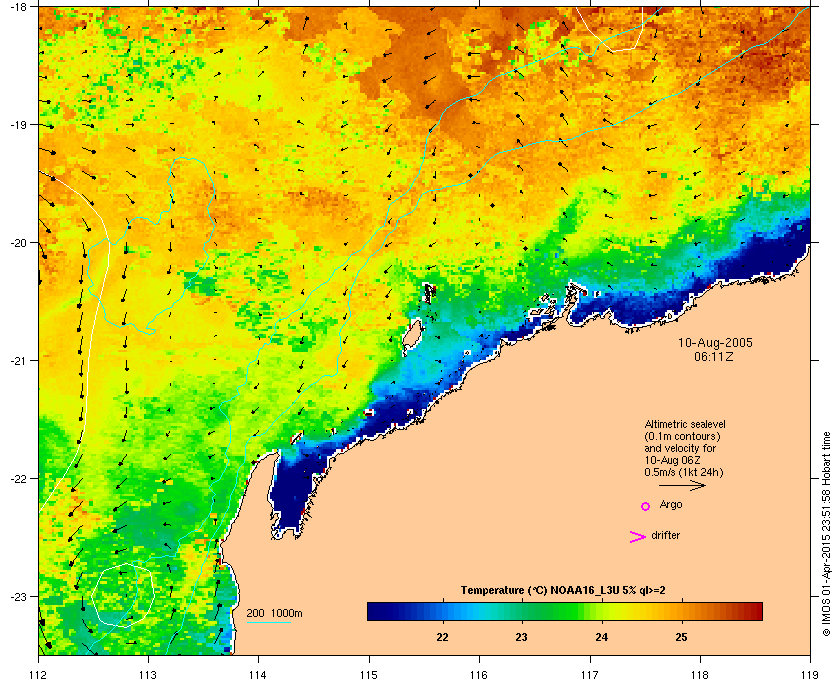This screenshot has width=840, height=680.
Task: Click longitude axis label 113
Action: (148, 674)
